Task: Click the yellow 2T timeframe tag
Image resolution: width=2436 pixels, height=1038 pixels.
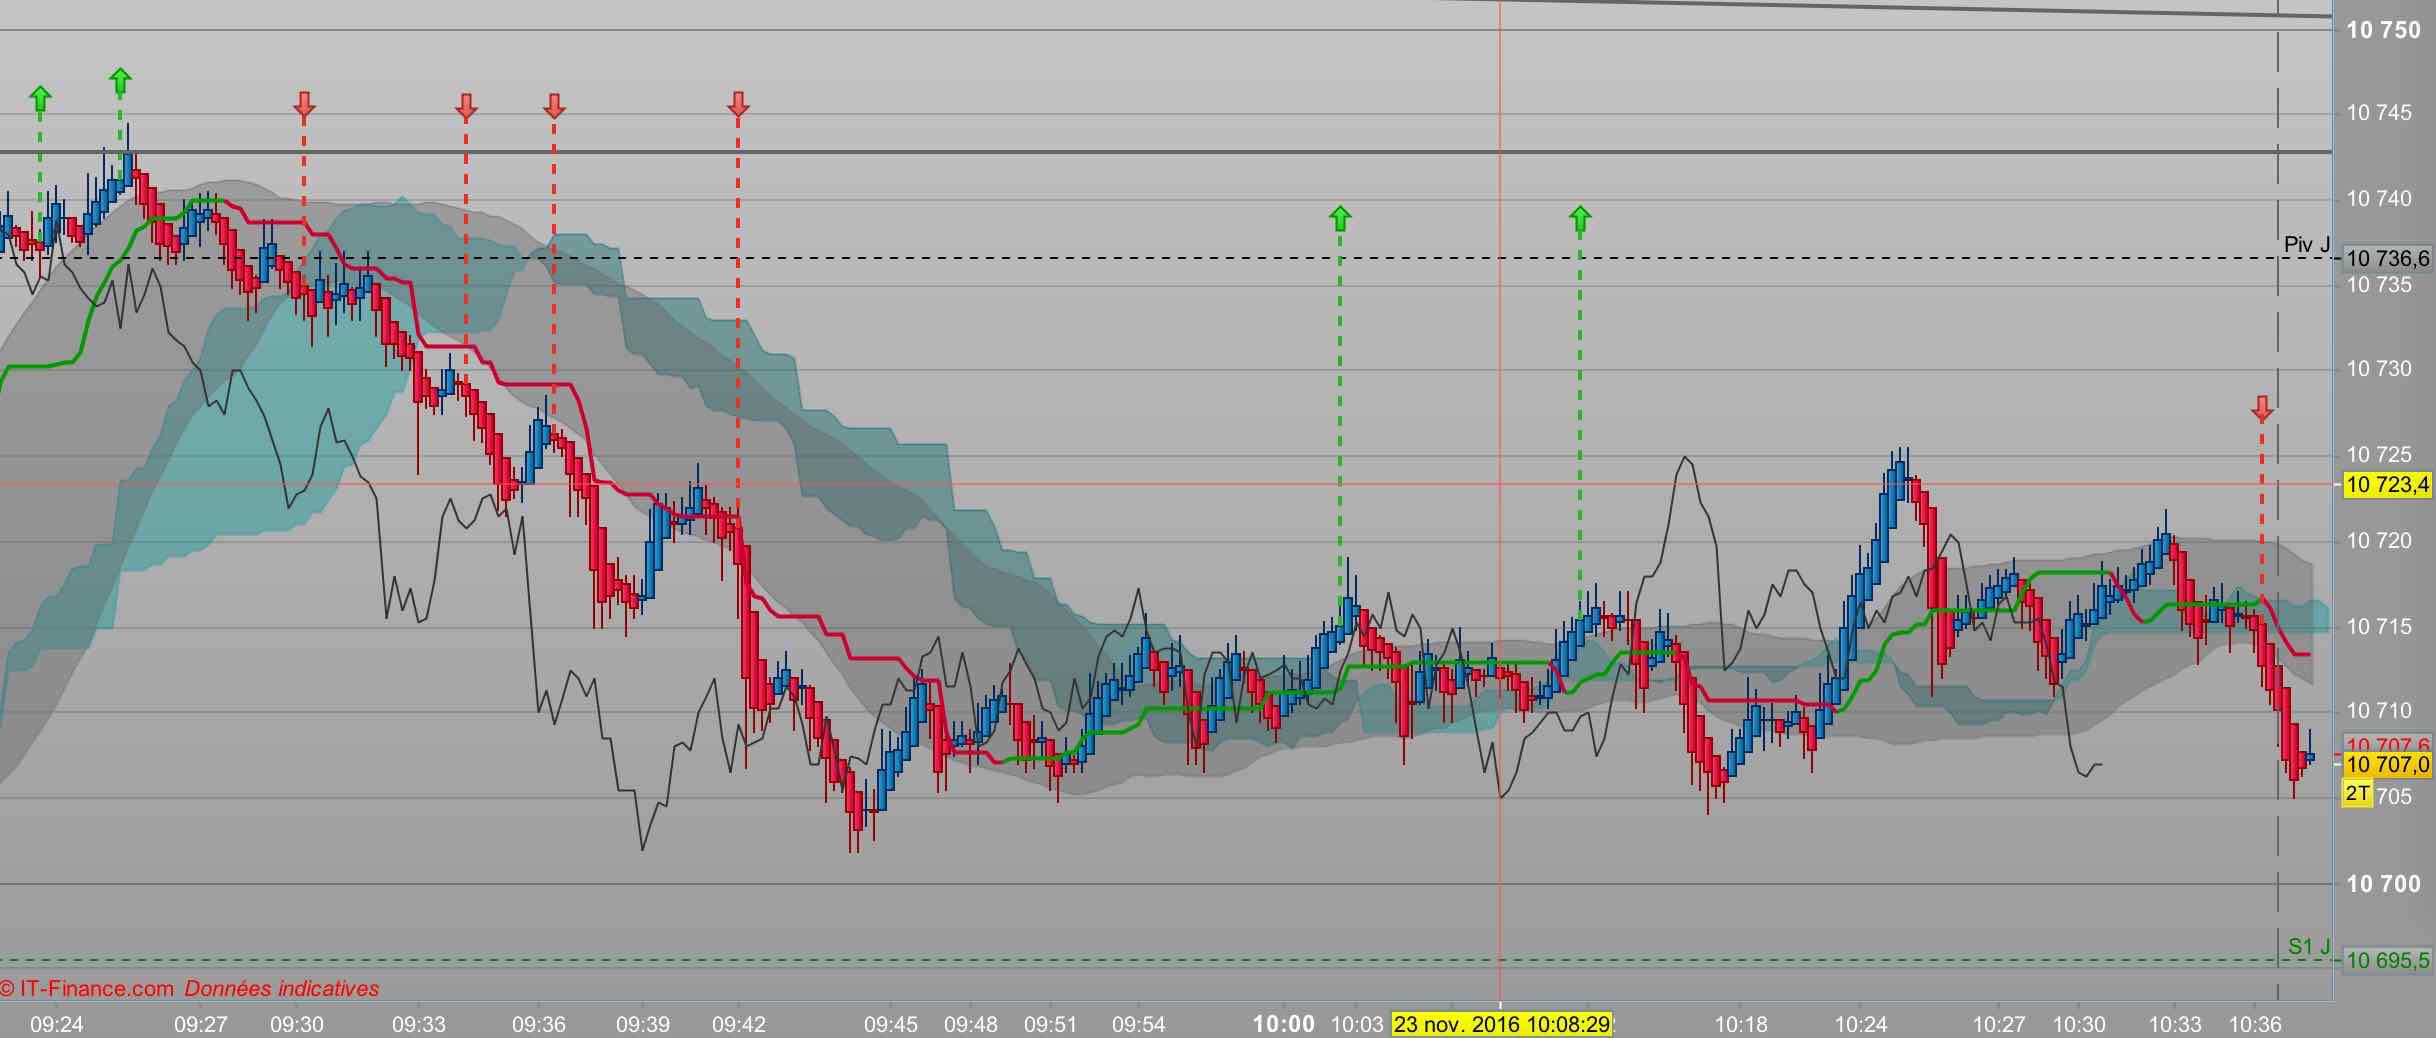Action: coord(2357,794)
